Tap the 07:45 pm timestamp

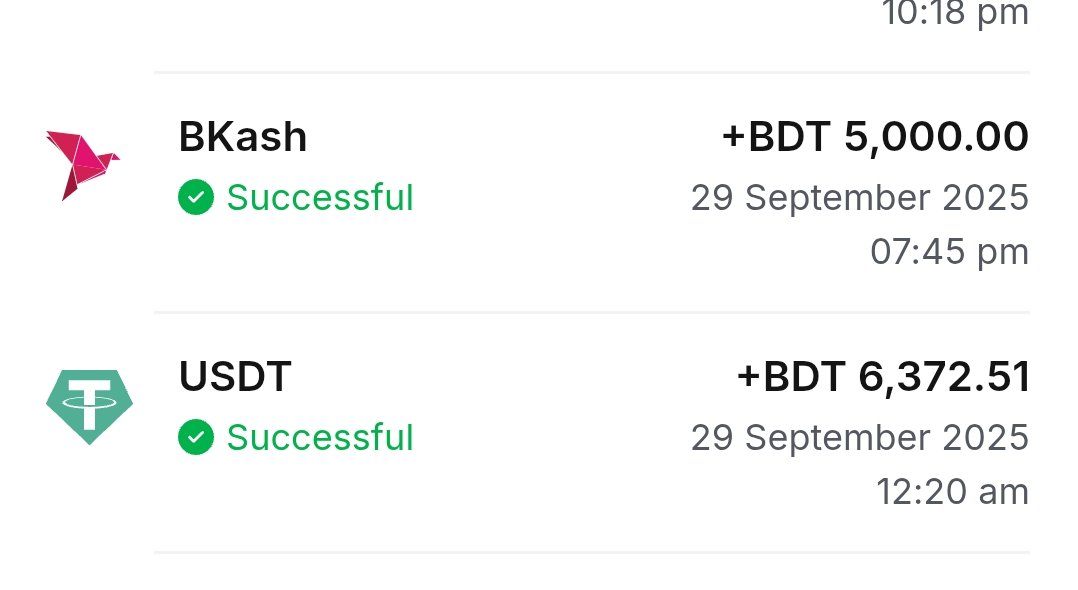(x=949, y=251)
